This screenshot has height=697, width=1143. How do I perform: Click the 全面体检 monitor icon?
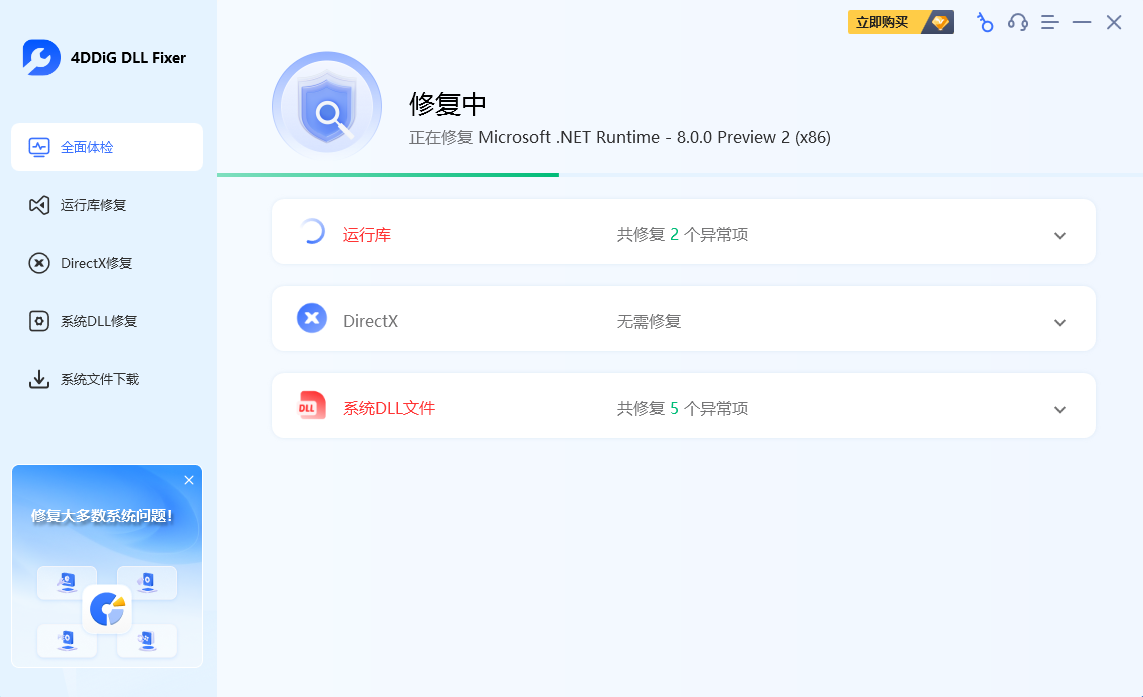click(x=39, y=147)
